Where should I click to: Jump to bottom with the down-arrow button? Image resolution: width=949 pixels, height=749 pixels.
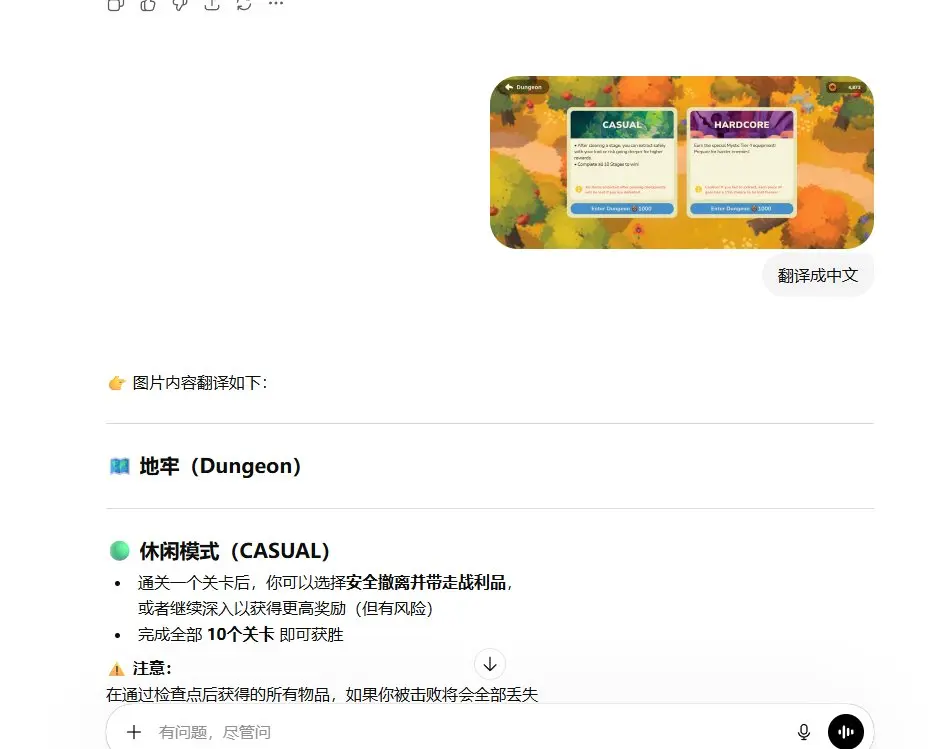490,664
